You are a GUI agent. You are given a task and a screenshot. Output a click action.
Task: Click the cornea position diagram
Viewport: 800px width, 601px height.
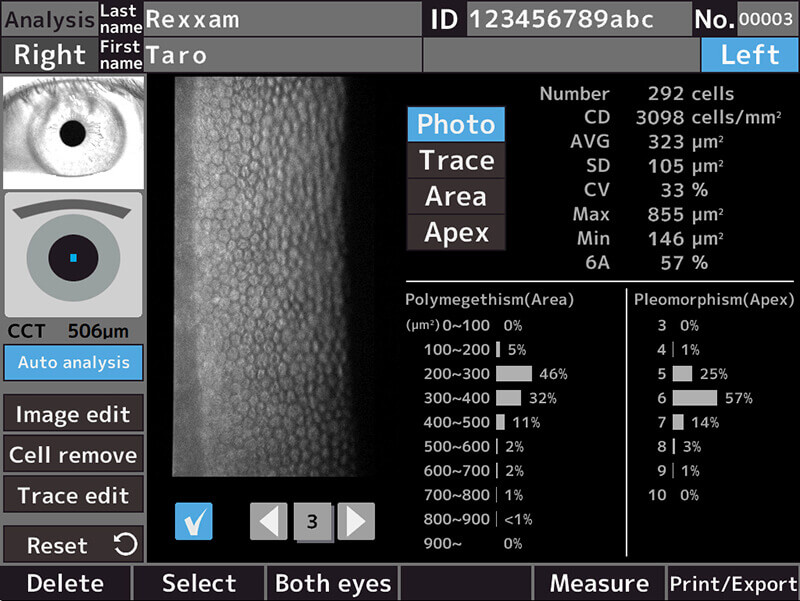click(x=73, y=254)
